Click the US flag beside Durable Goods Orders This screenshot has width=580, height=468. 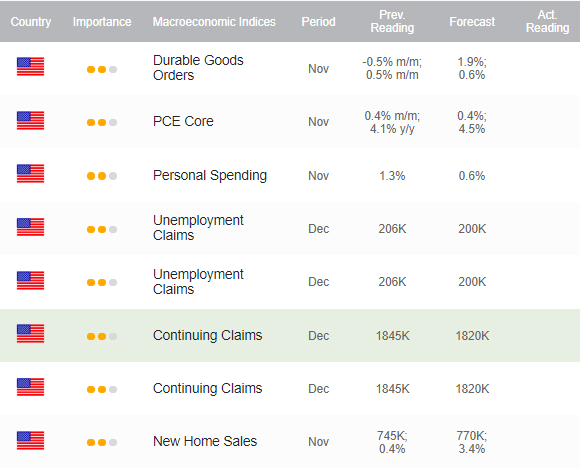(30, 67)
